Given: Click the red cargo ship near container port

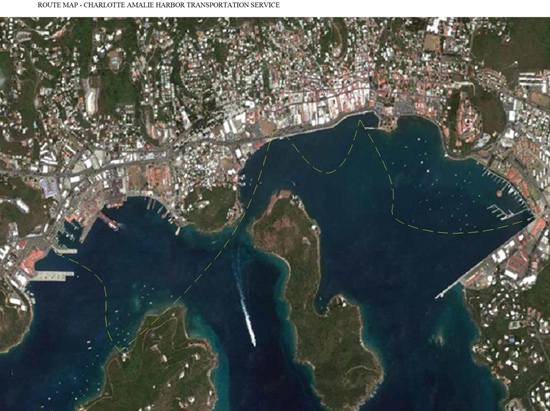Looking at the screenshot, I should pyautogui.click(x=109, y=221).
